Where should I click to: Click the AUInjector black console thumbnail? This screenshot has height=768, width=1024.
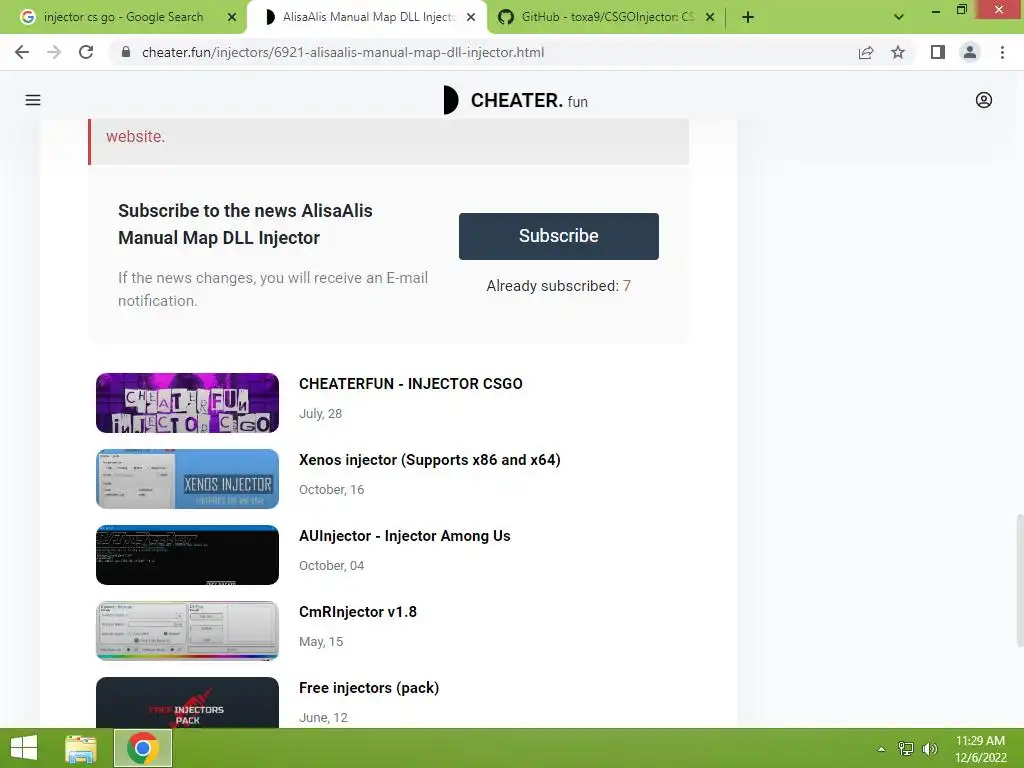[x=187, y=555]
